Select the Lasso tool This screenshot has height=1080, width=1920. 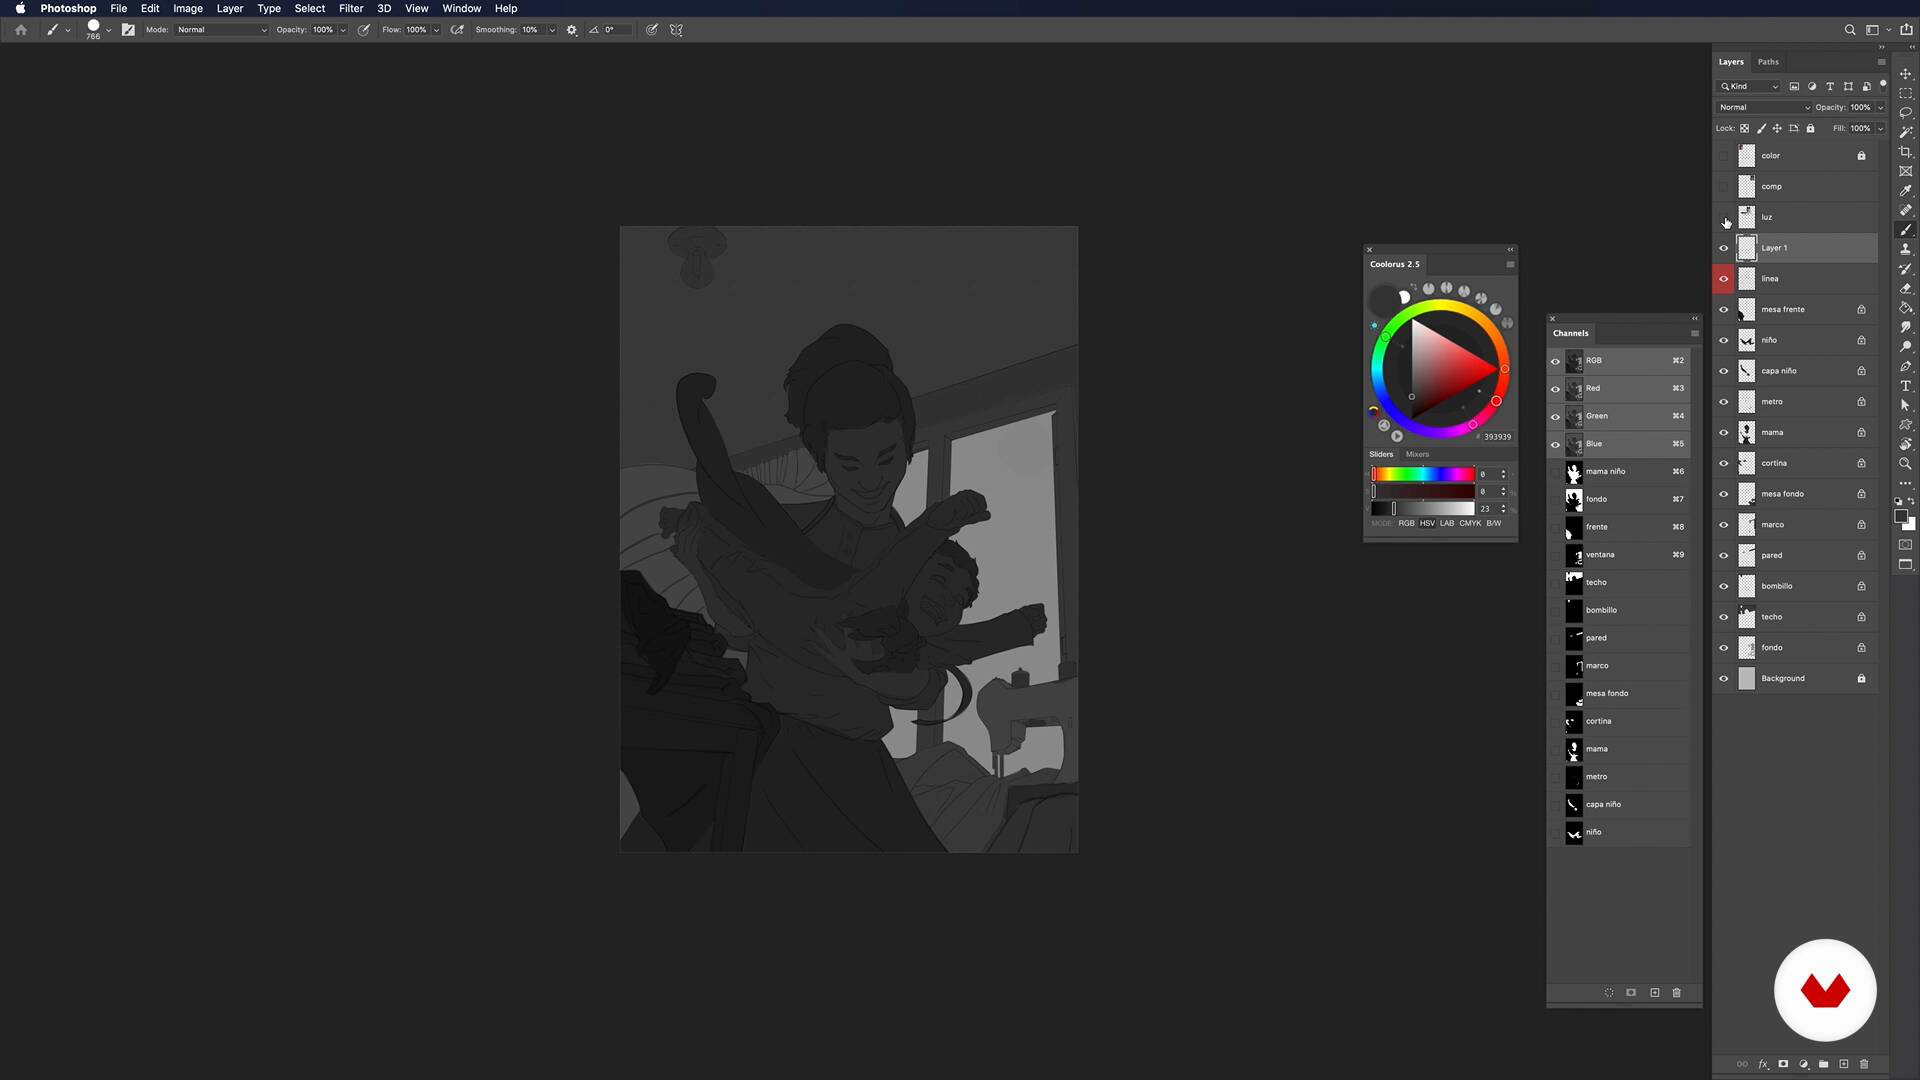[x=1905, y=113]
